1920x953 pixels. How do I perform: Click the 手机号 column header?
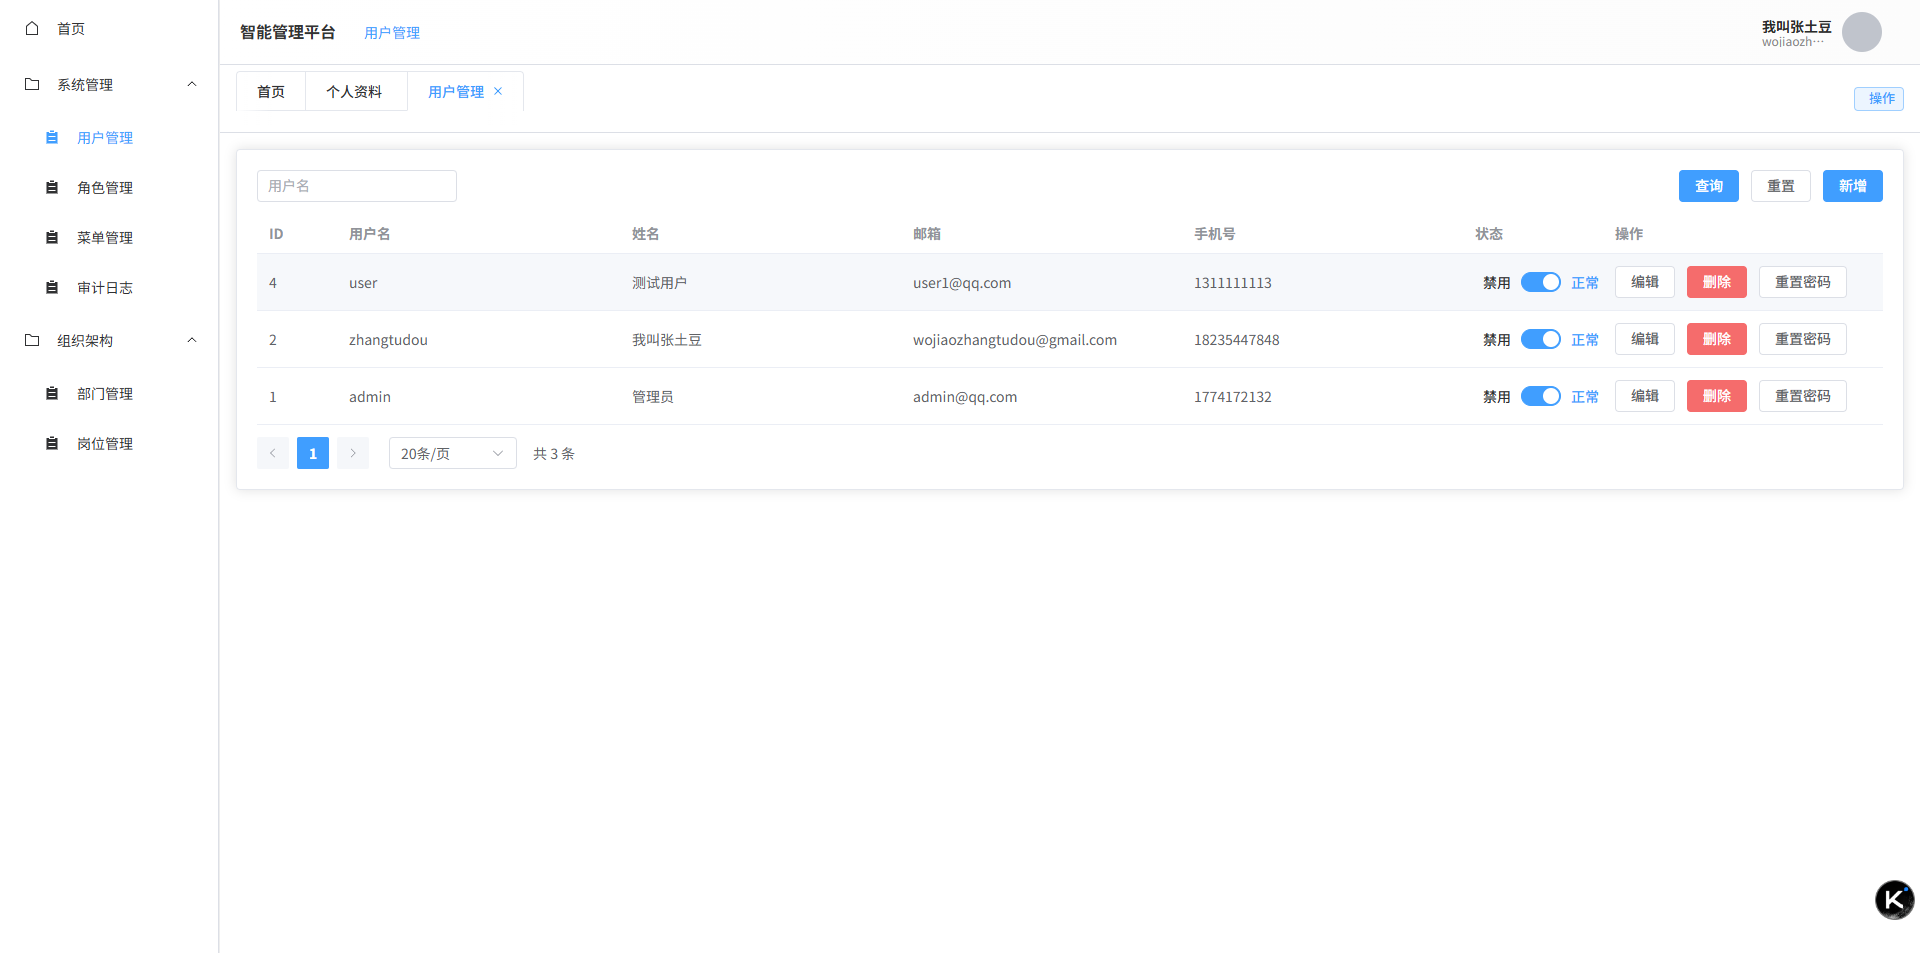[1214, 234]
